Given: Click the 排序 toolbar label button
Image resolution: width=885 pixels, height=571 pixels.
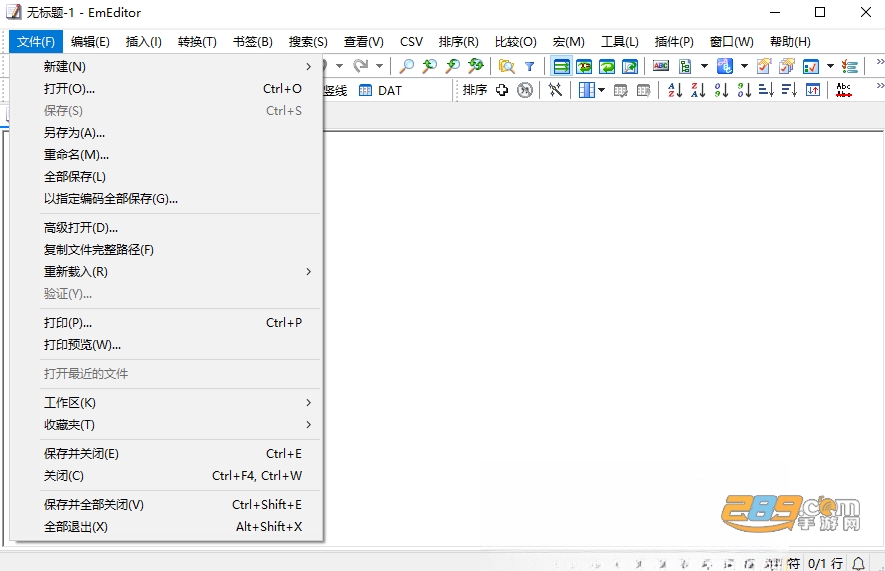Looking at the screenshot, I should (x=475, y=90).
